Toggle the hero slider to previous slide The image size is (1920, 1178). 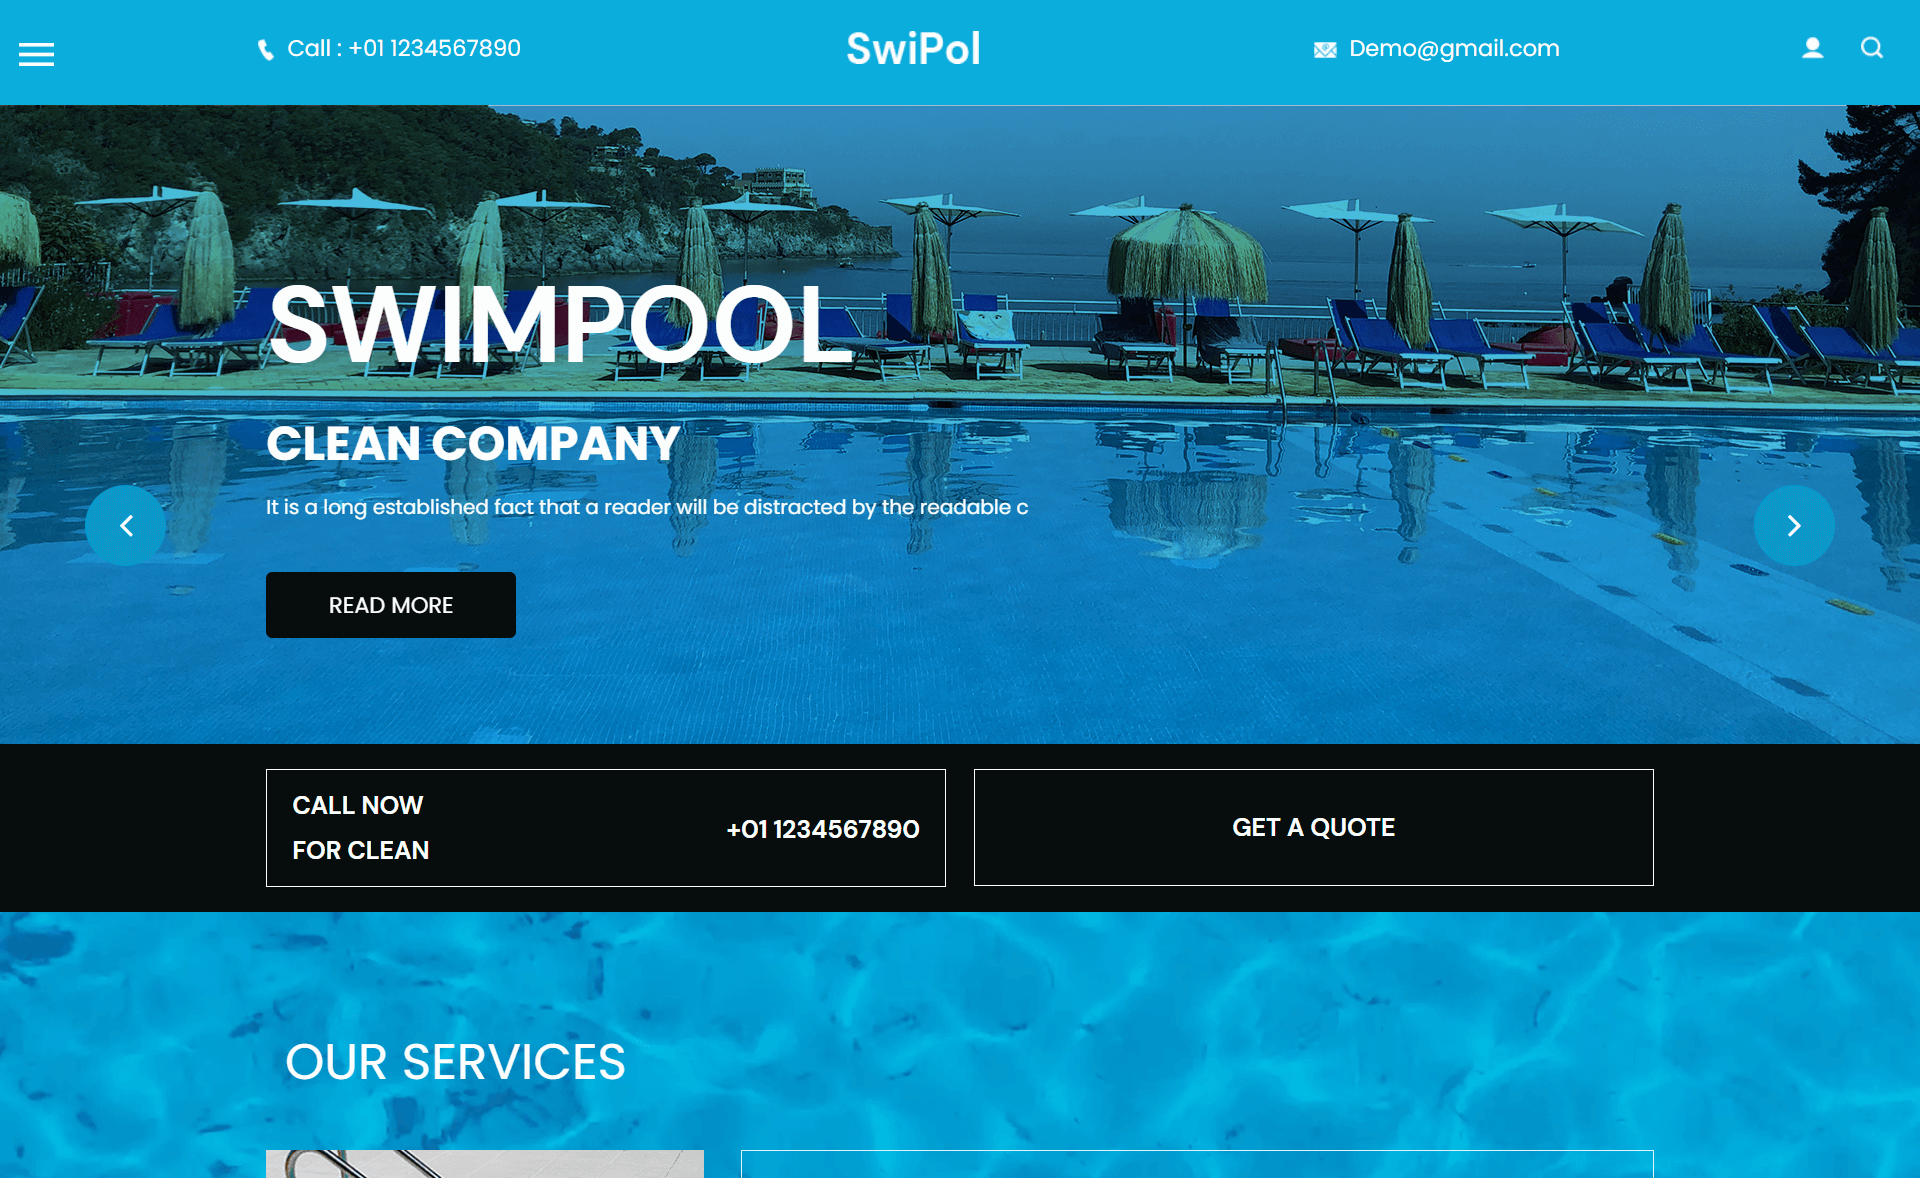click(126, 525)
